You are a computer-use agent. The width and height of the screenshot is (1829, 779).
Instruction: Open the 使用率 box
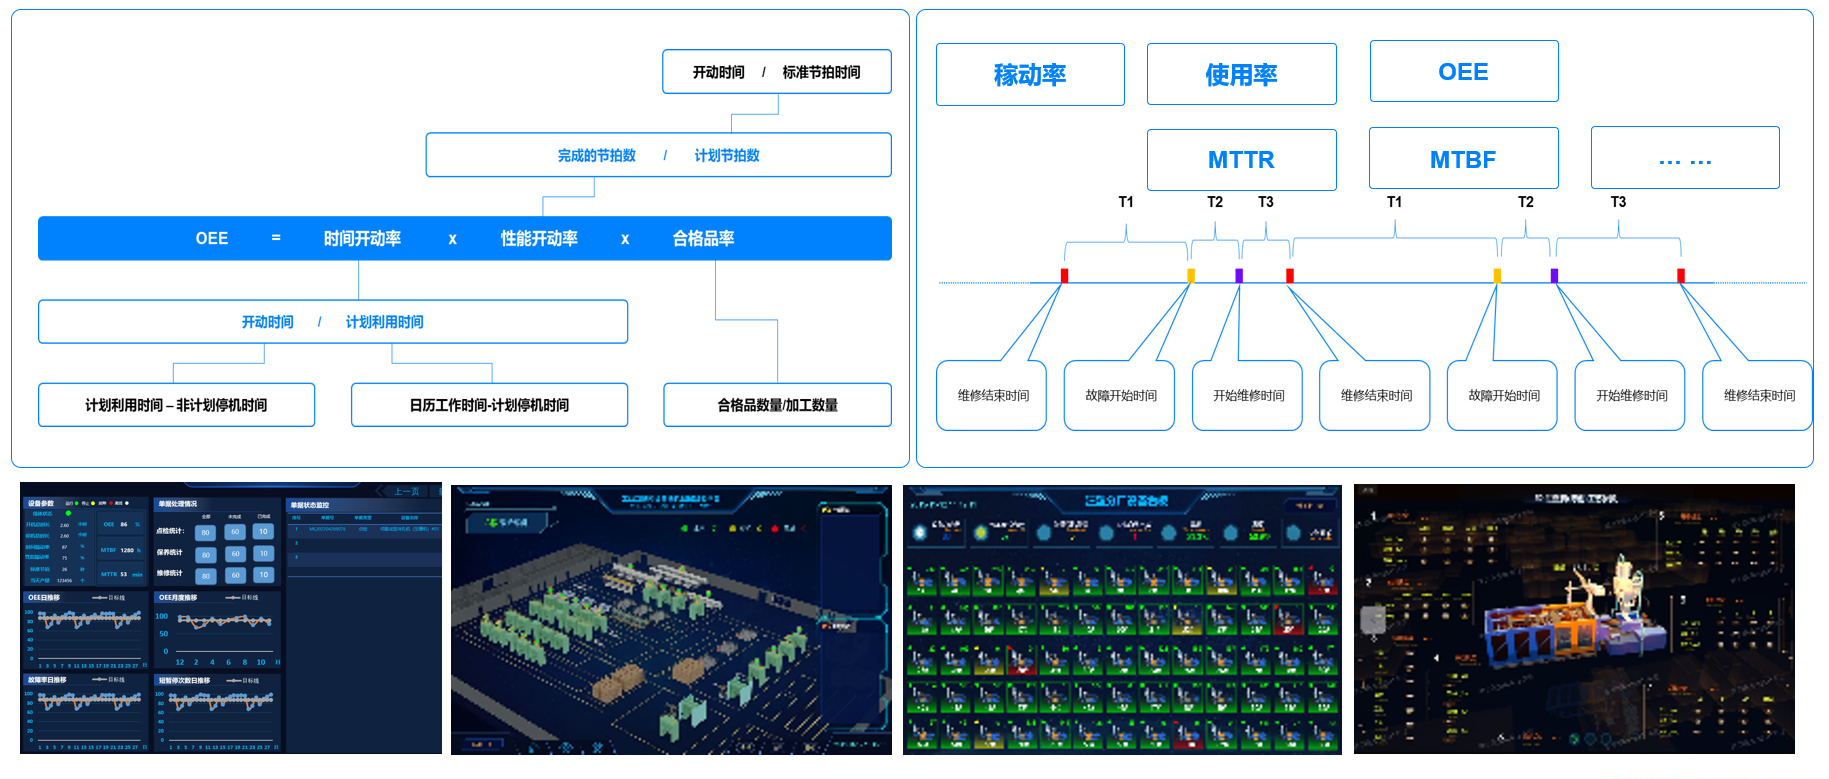(x=1241, y=75)
